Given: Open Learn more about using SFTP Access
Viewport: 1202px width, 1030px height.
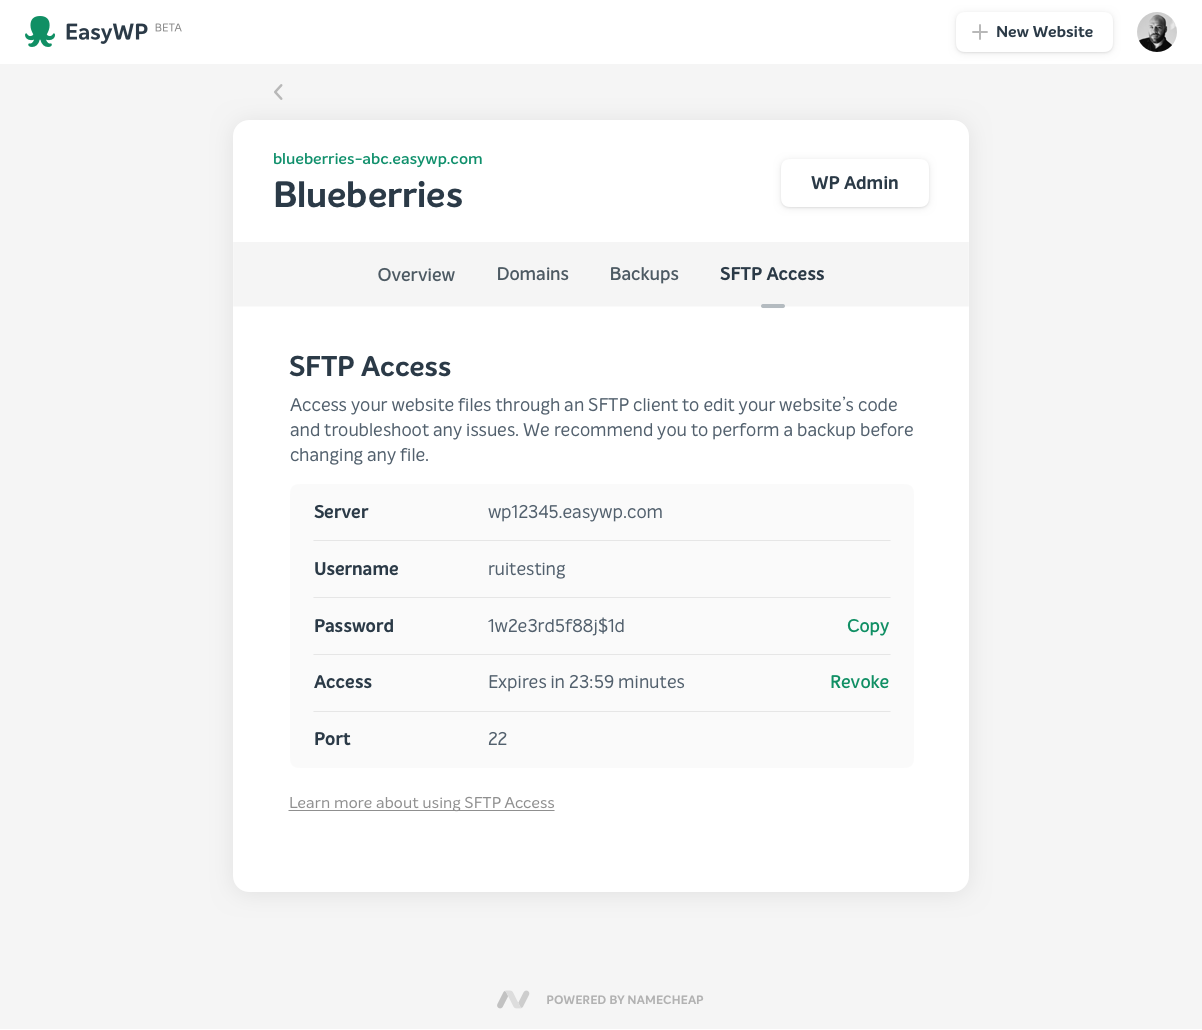Looking at the screenshot, I should click(x=421, y=802).
